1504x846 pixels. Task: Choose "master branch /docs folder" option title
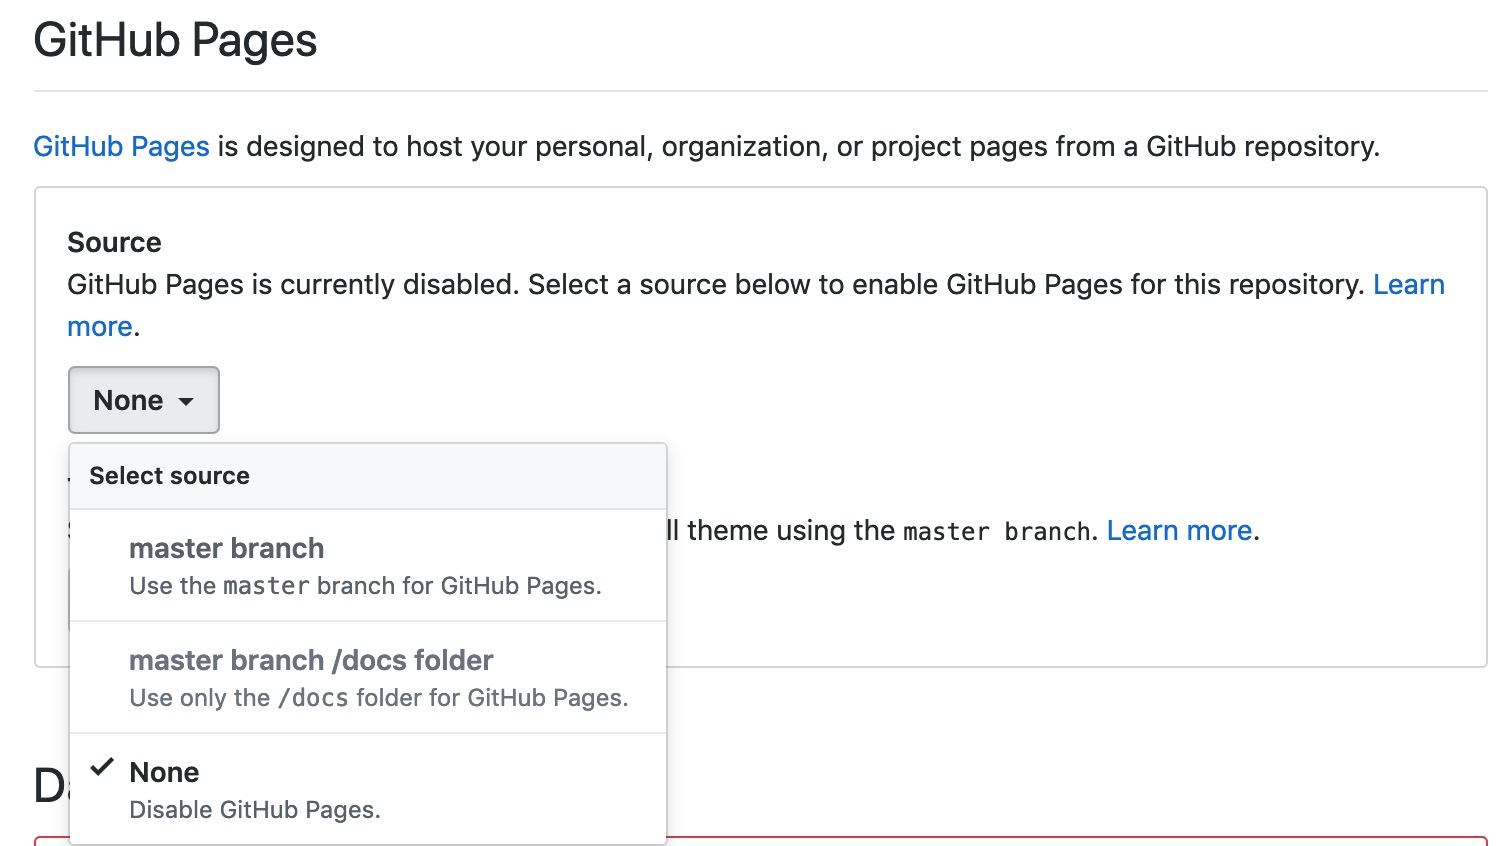(x=311, y=660)
